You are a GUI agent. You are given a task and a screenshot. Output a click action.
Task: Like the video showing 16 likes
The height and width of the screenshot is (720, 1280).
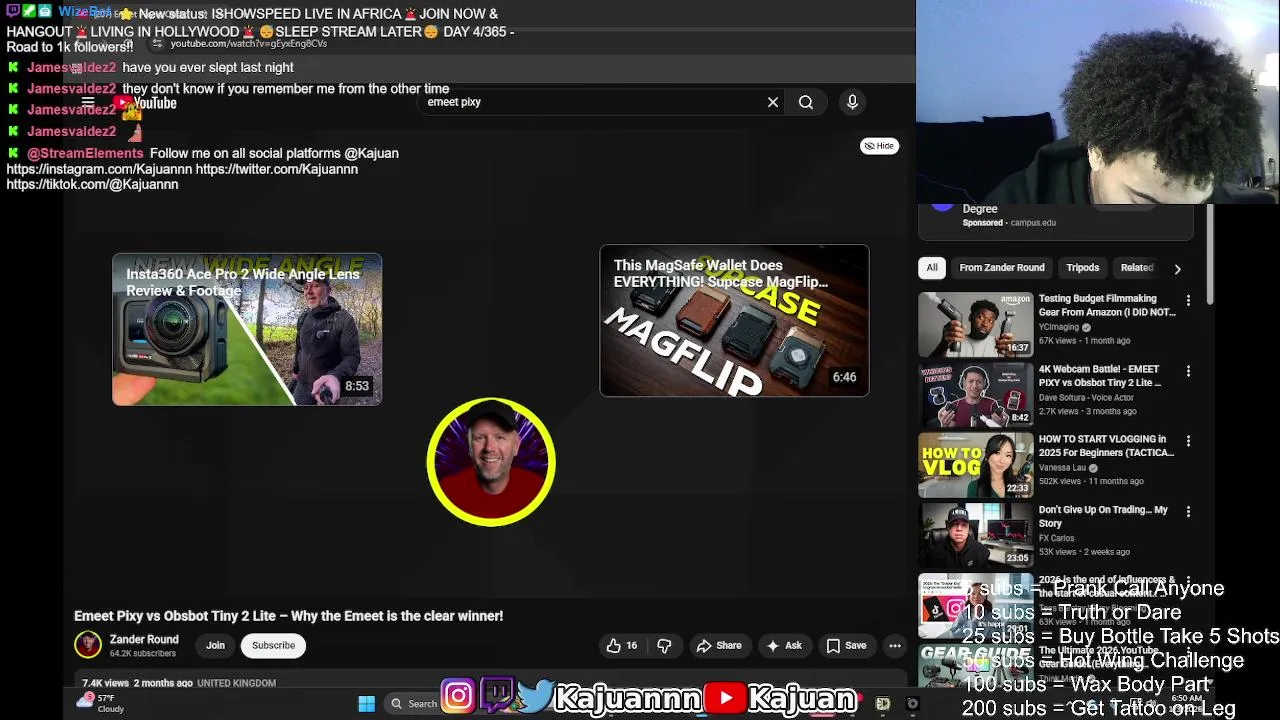(x=622, y=646)
